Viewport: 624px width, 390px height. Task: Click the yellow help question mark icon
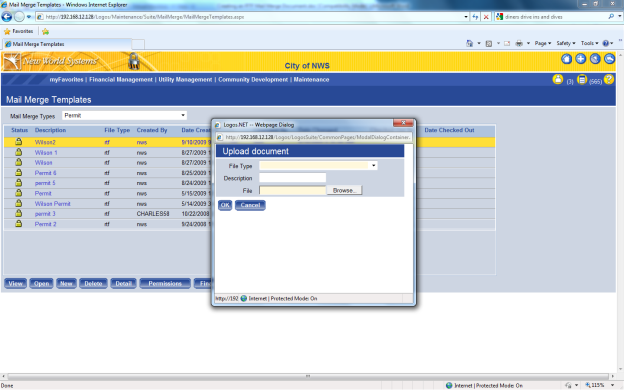608,79
